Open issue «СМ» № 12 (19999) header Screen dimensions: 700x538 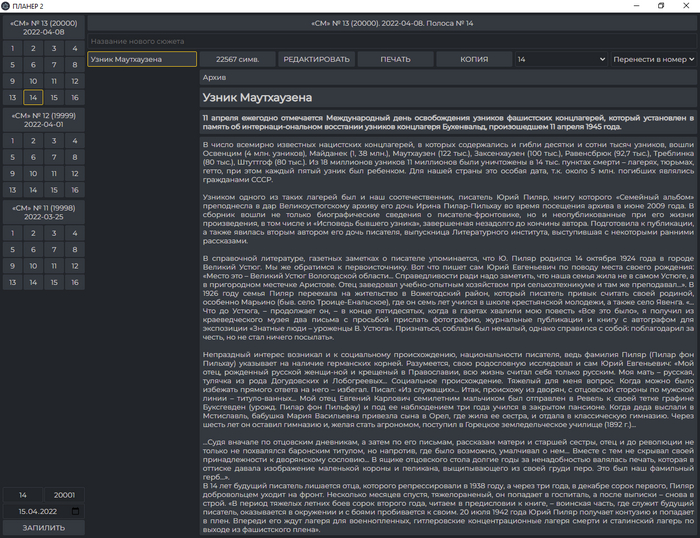44,120
